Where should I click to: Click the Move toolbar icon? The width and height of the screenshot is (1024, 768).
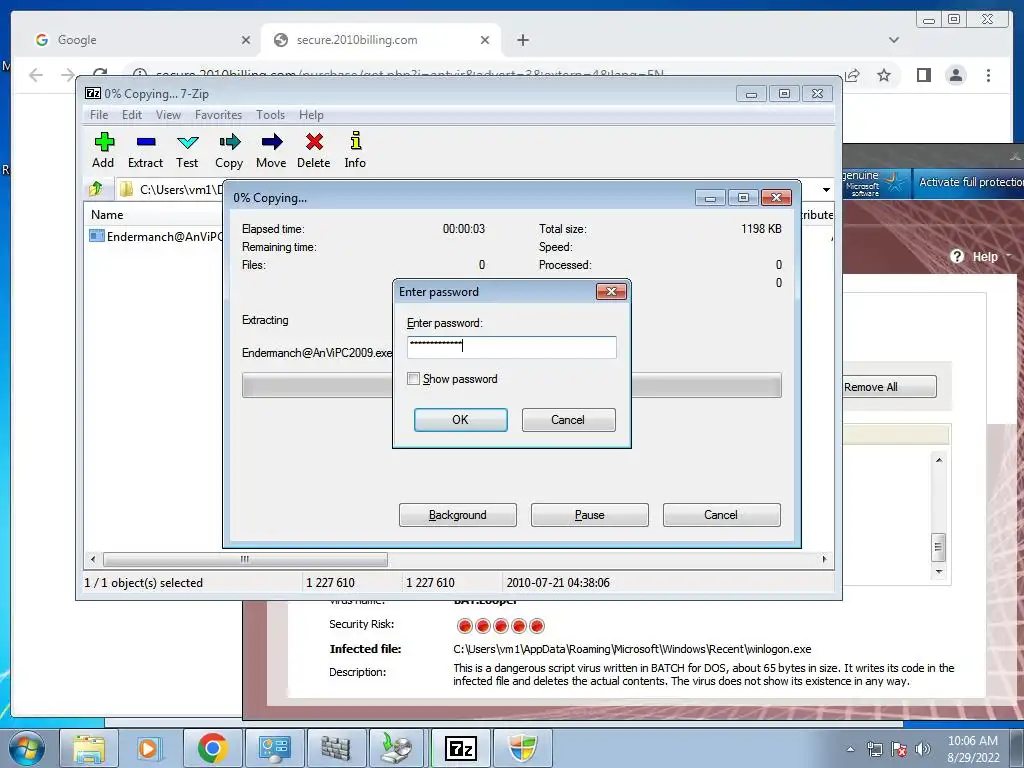tap(271, 150)
